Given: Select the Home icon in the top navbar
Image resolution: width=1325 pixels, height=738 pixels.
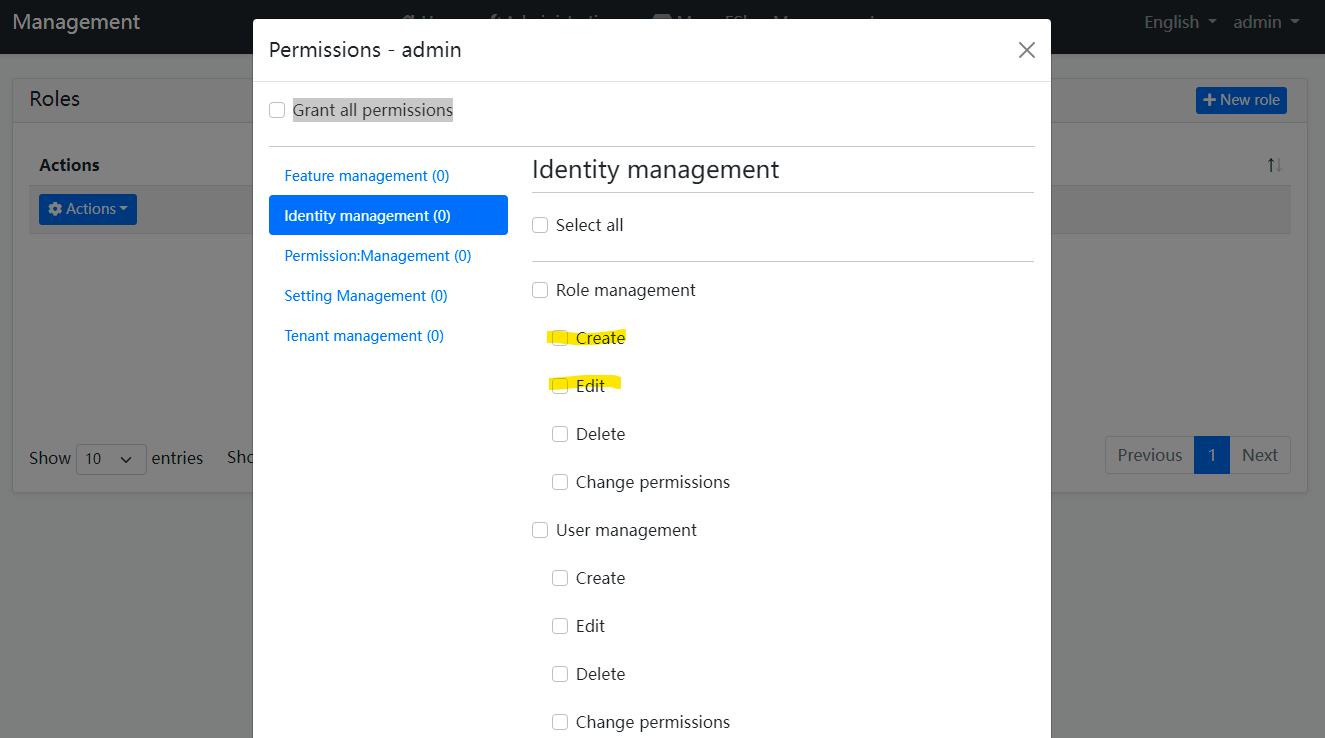Looking at the screenshot, I should (408, 20).
